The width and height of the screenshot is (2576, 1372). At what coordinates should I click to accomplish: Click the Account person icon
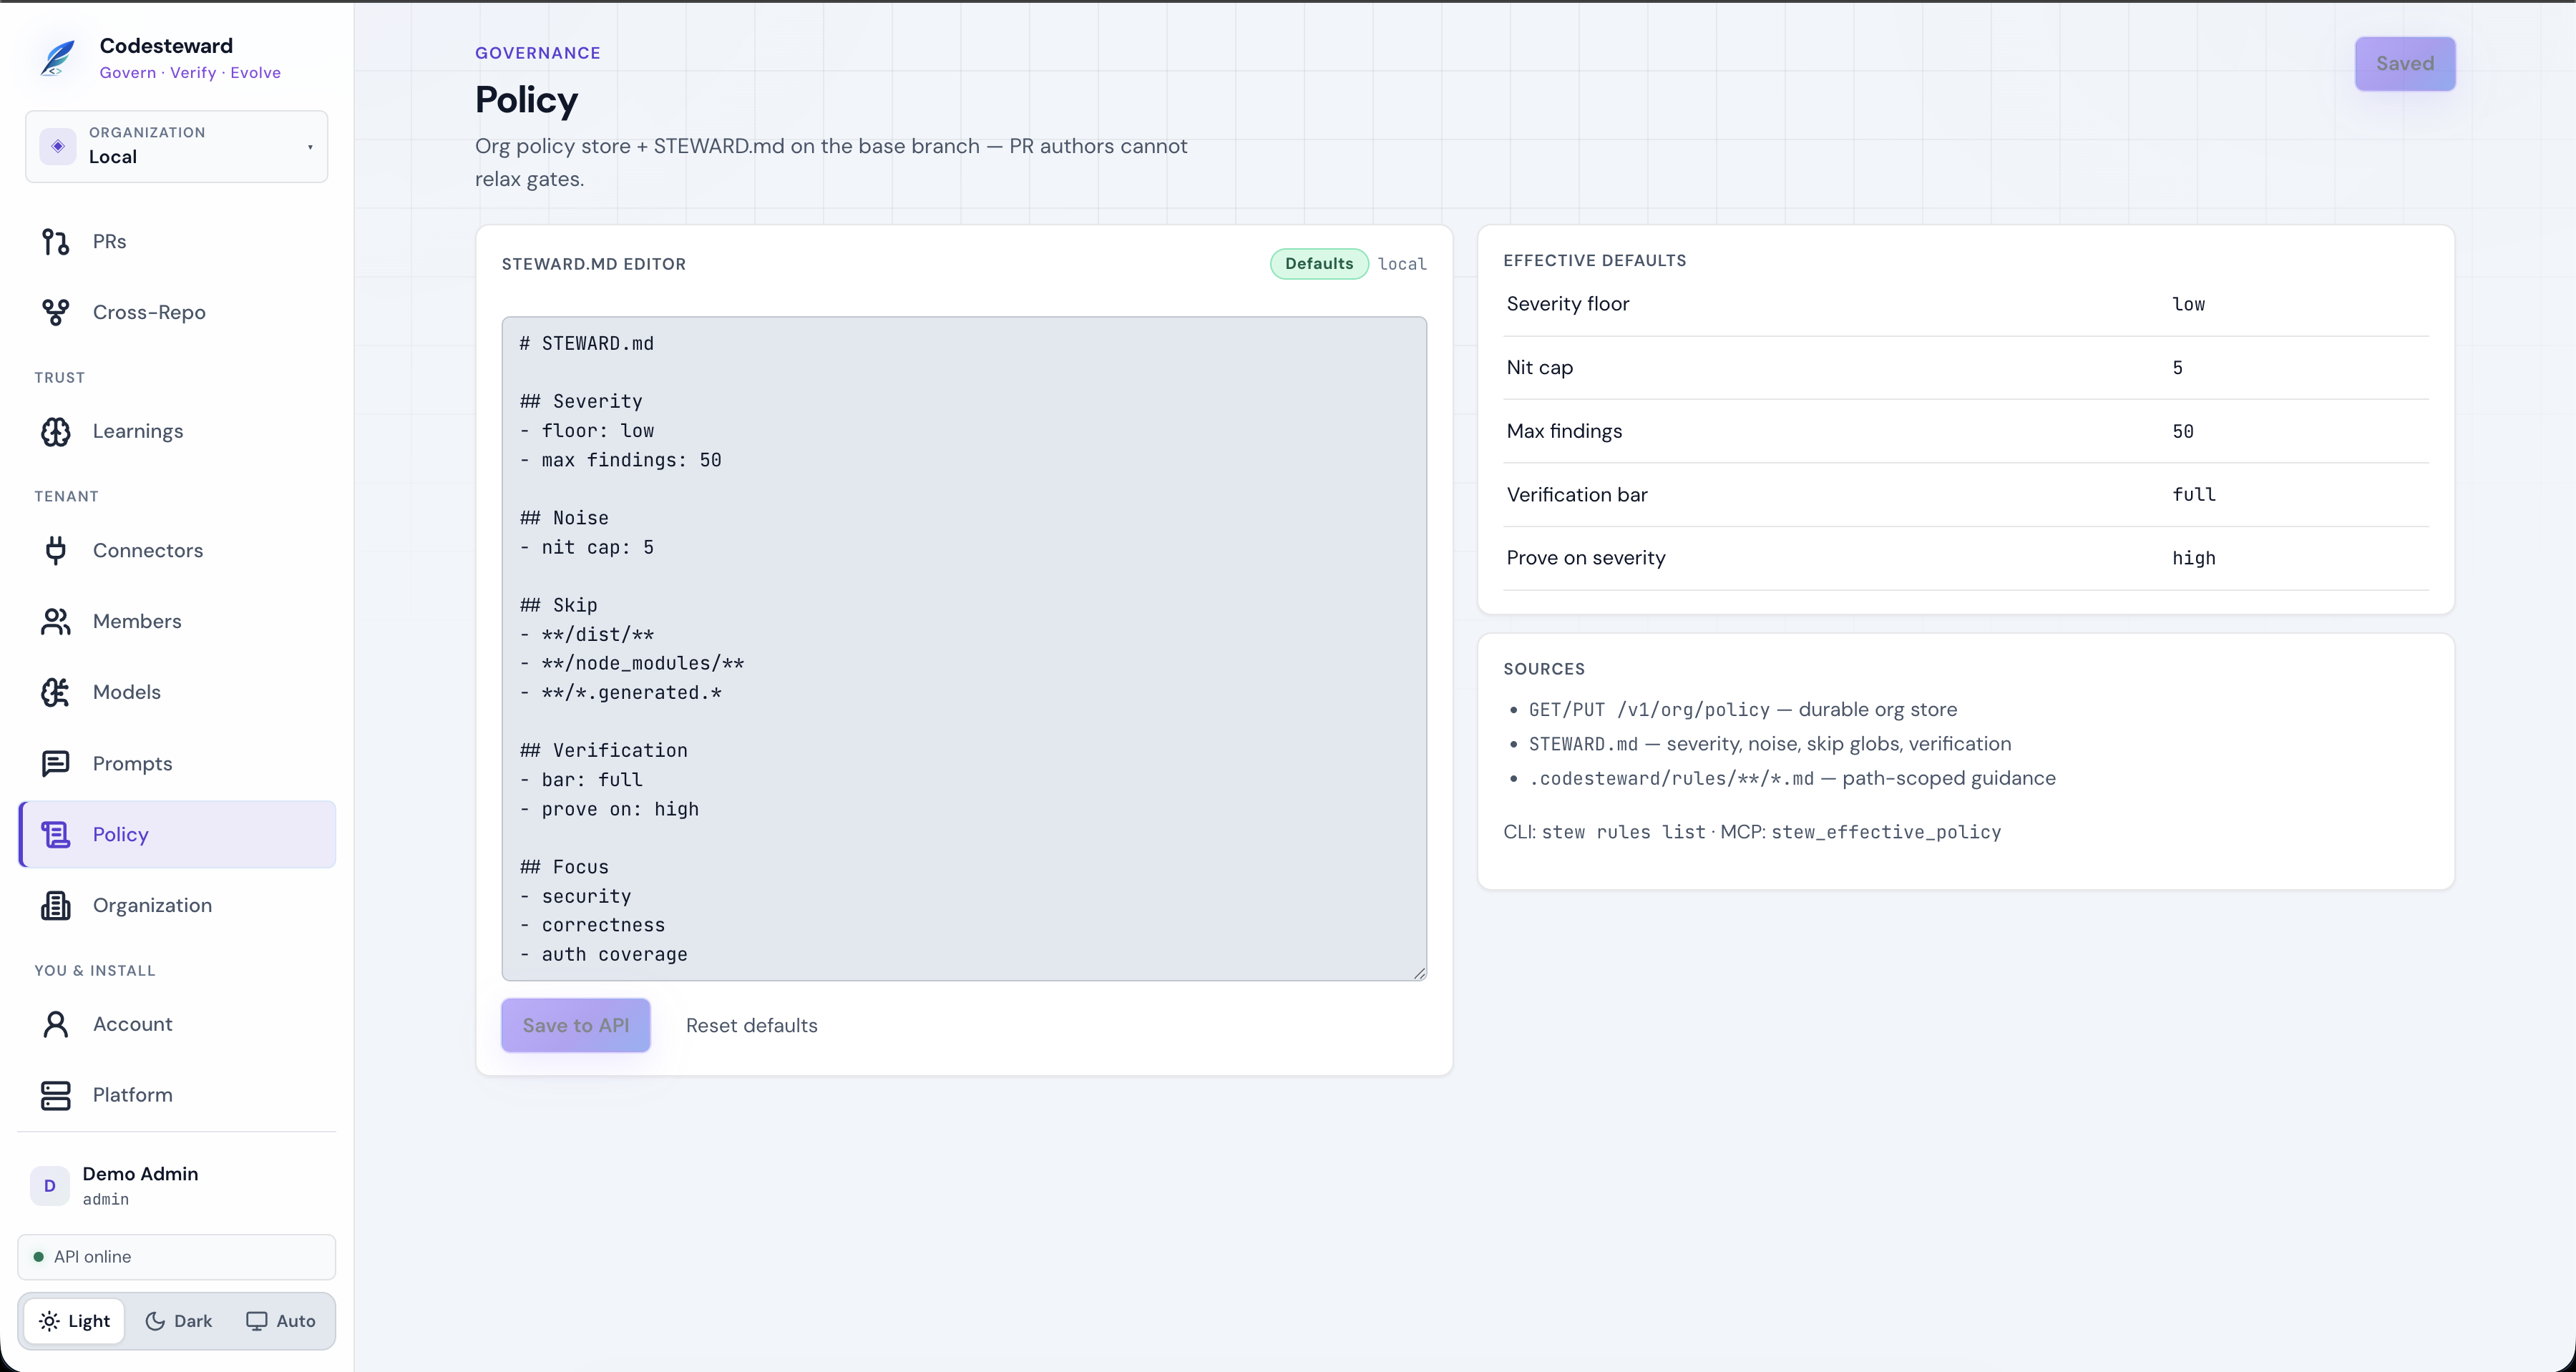pos(56,1025)
